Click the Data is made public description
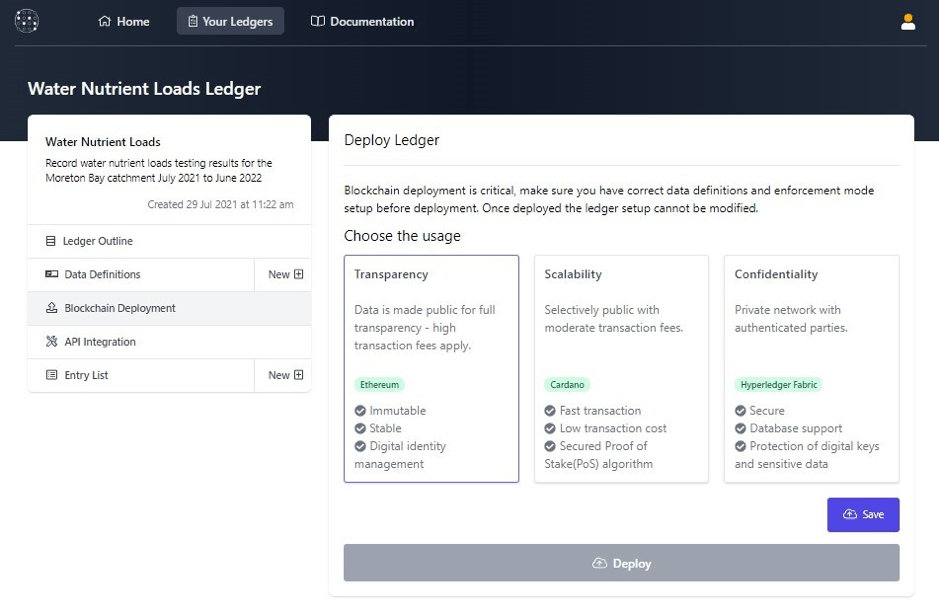Image resolution: width=939 pixels, height=616 pixels. [x=425, y=327]
